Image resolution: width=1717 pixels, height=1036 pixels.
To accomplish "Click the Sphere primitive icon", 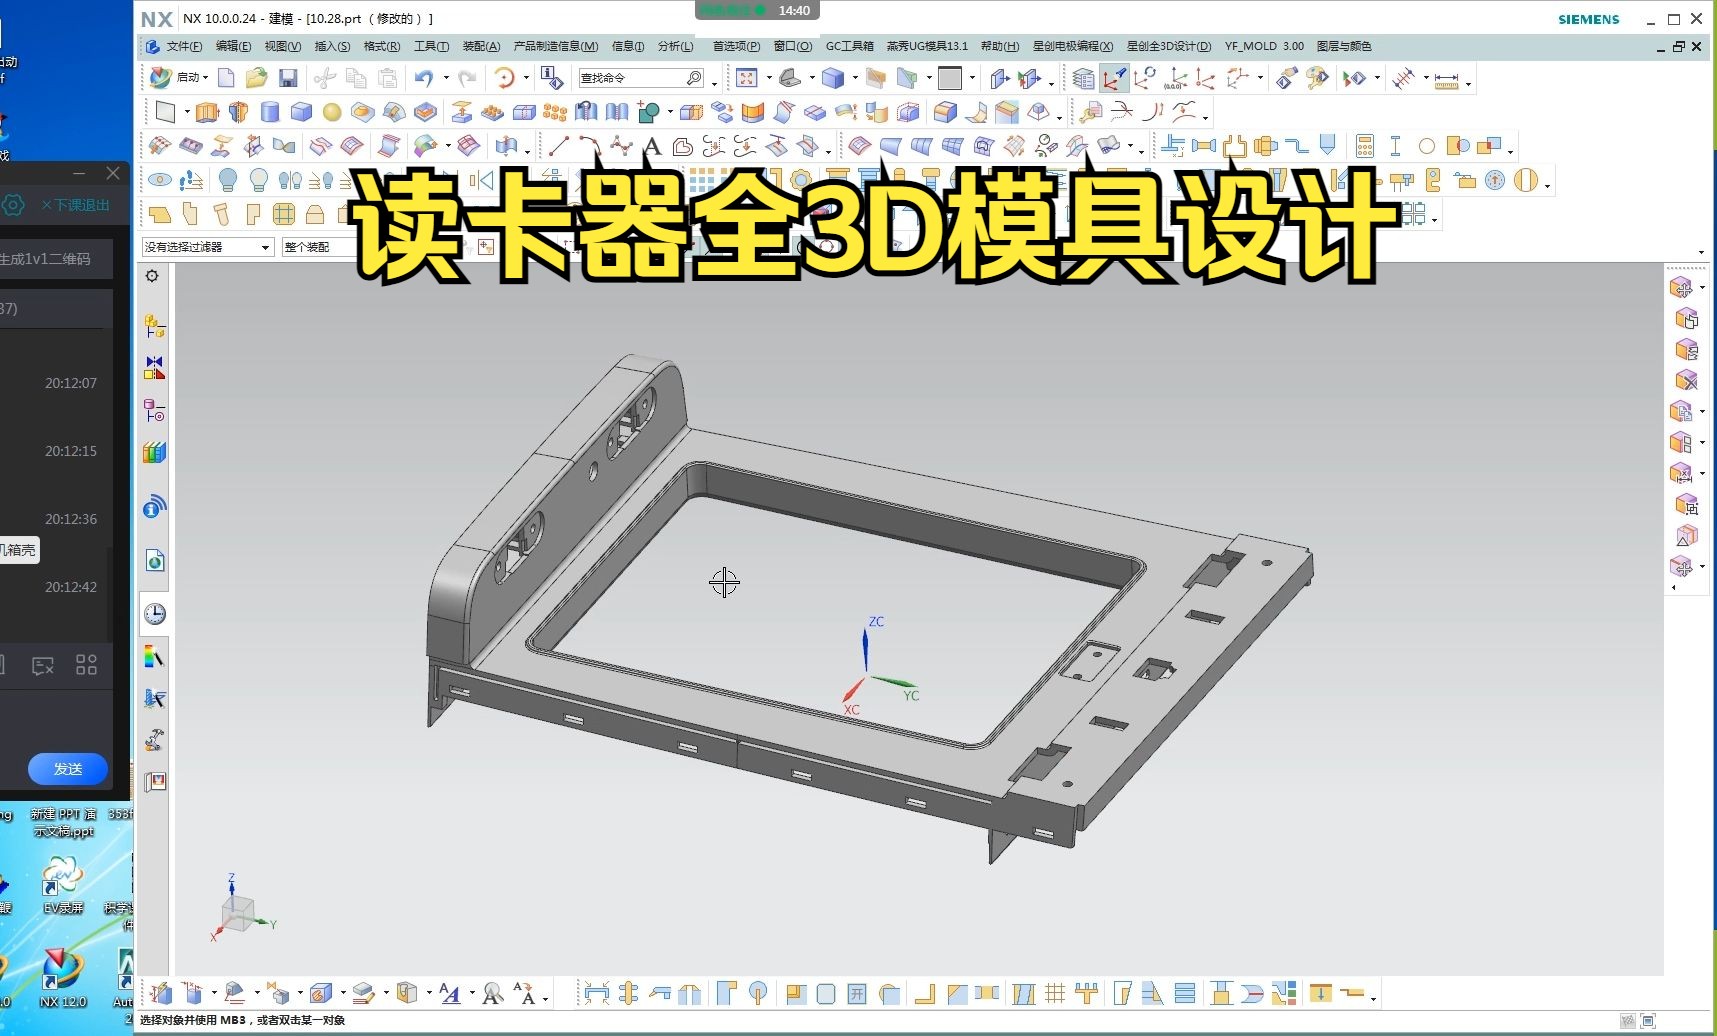I will pyautogui.click(x=334, y=112).
